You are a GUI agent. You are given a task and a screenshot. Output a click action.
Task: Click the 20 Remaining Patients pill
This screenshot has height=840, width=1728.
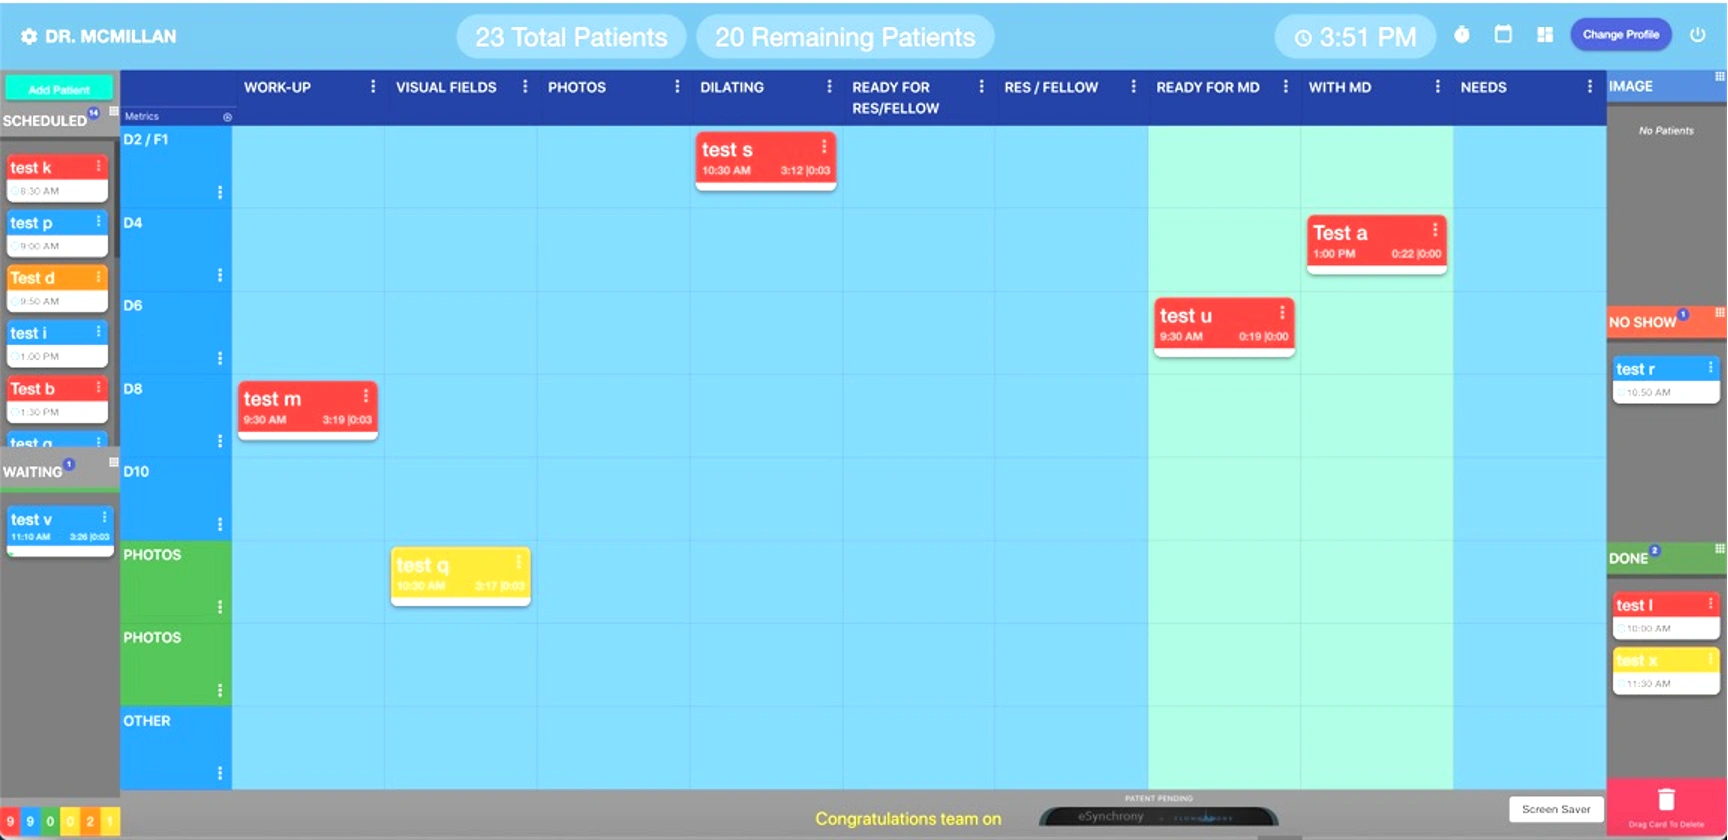845,37
